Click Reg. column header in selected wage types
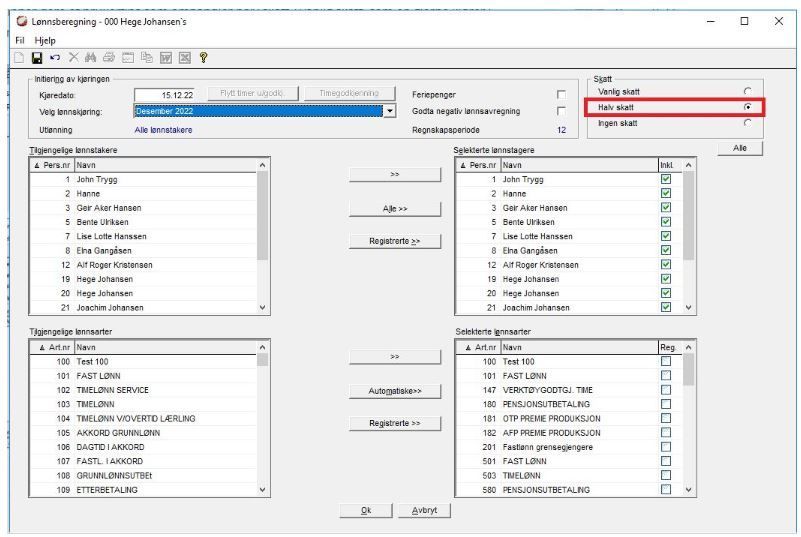Viewport: 801px width, 537px height. 670,347
